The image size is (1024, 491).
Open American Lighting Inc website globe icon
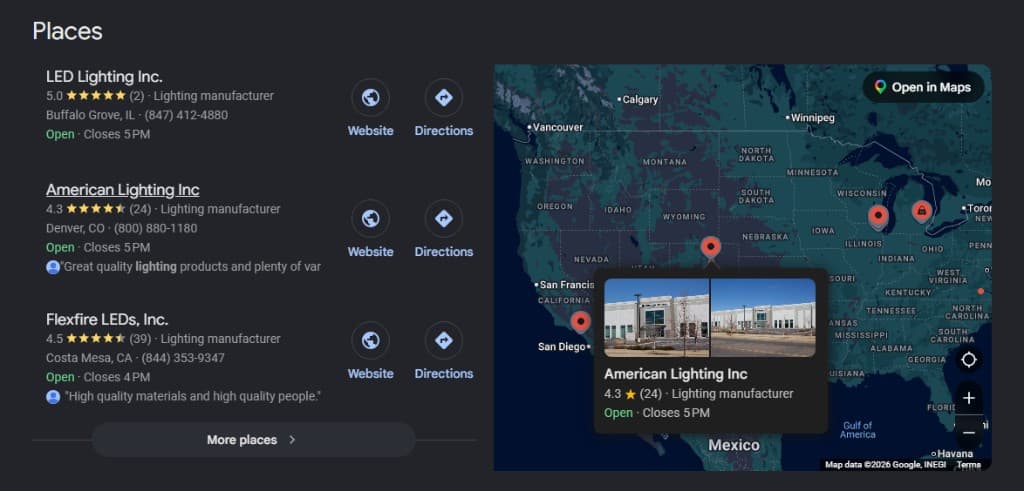click(370, 219)
